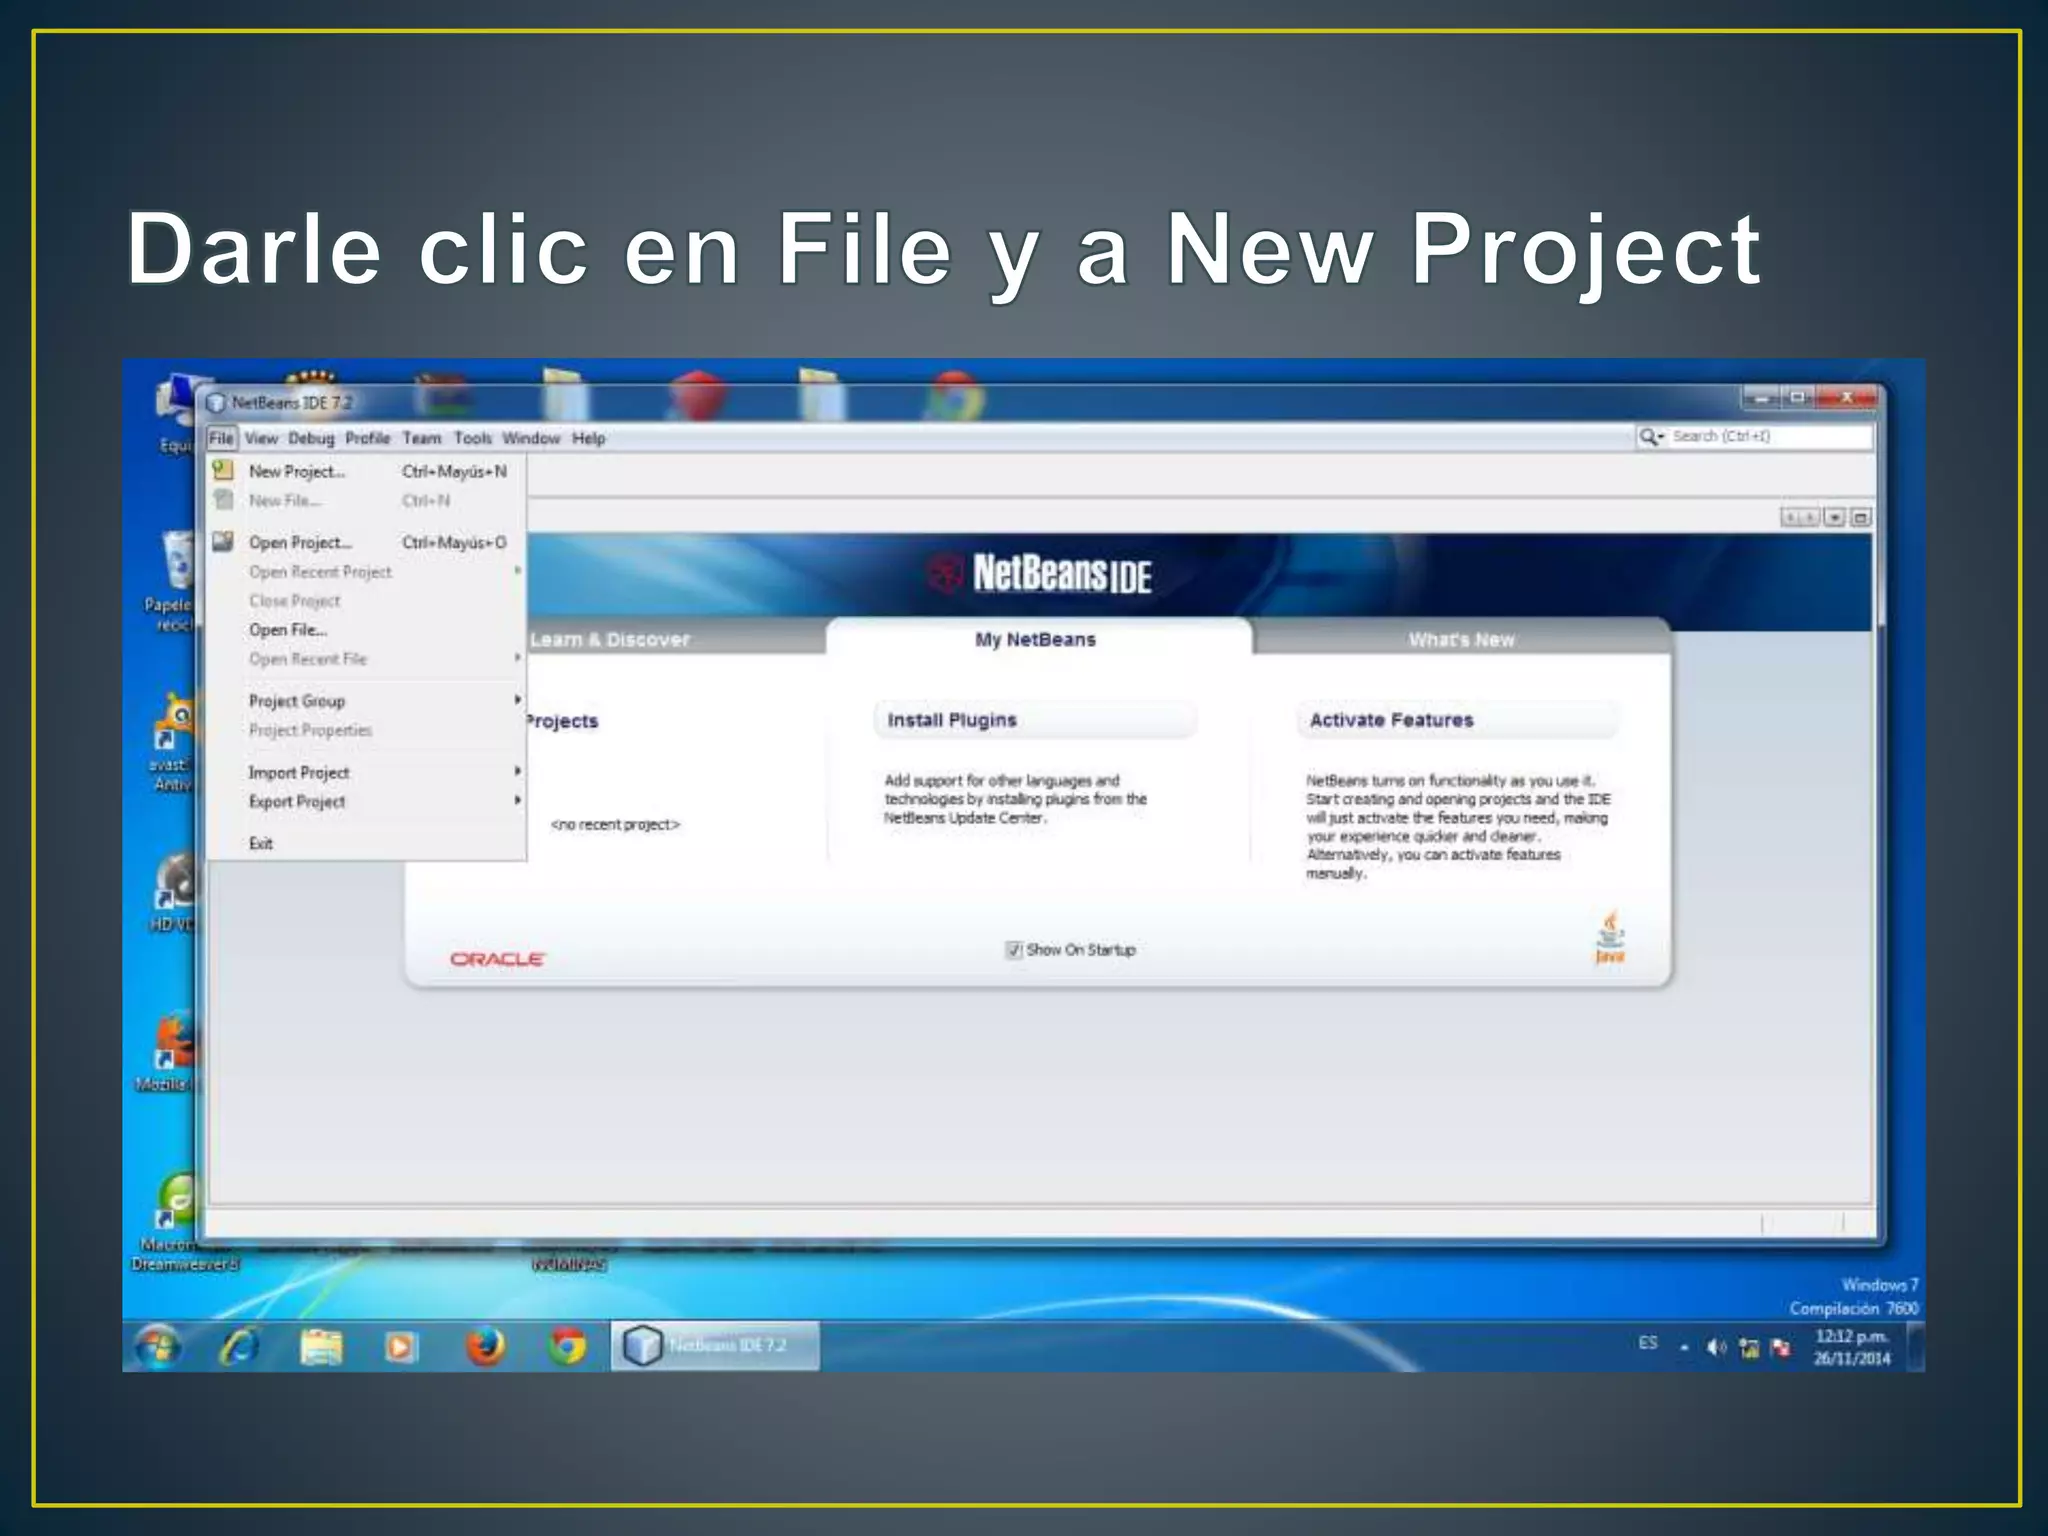Click the tab list dropdown arrow button

click(1835, 517)
